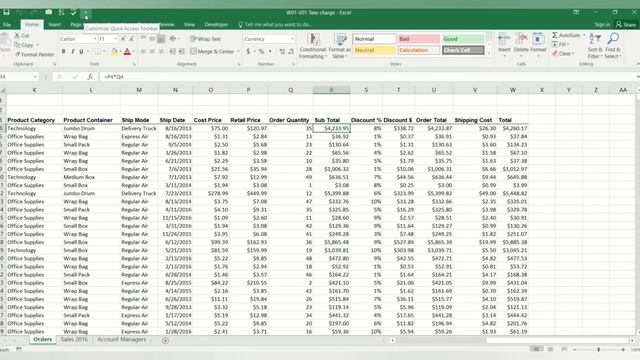Expand the font size dropdown
Screen dimensions: 640x360
(x=116, y=39)
